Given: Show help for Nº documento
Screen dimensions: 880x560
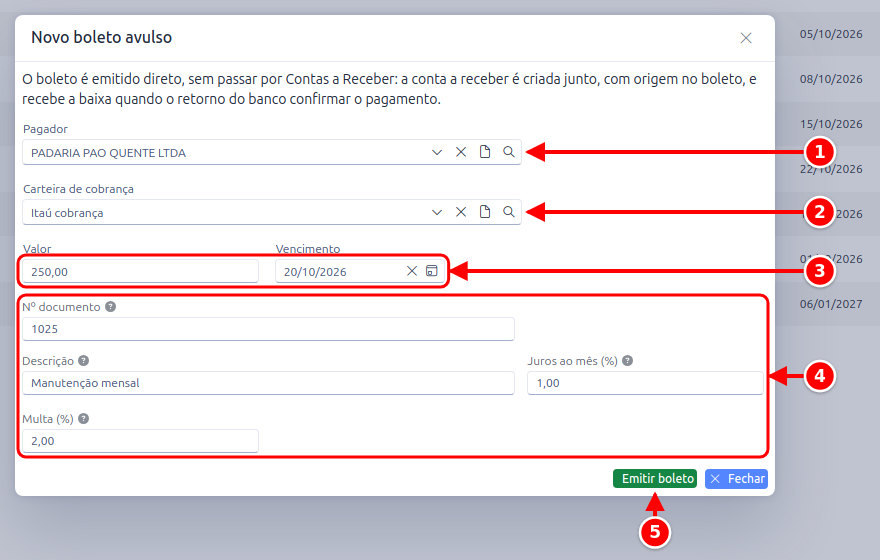Looking at the screenshot, I should [x=111, y=306].
